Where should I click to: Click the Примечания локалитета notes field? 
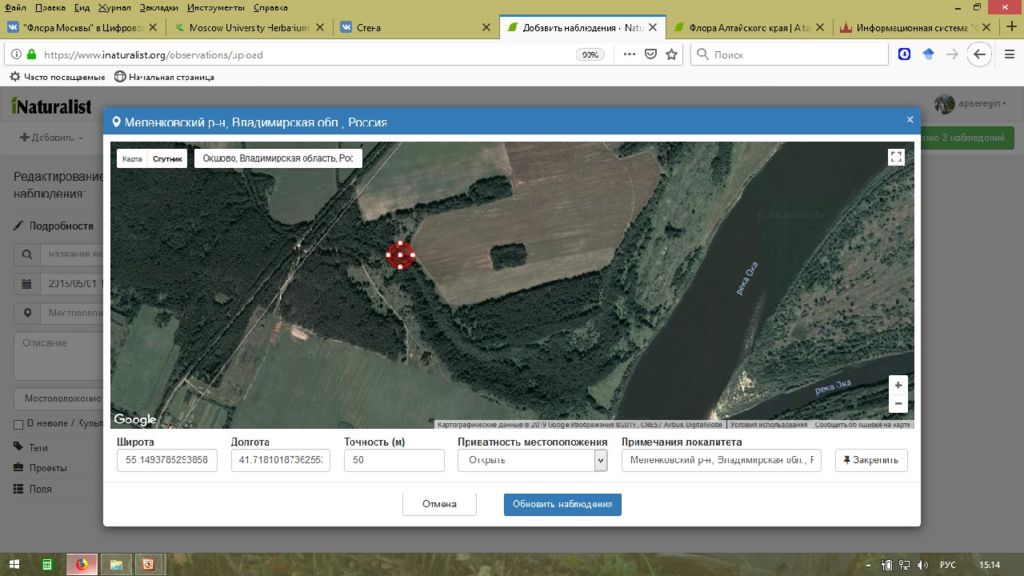(721, 460)
